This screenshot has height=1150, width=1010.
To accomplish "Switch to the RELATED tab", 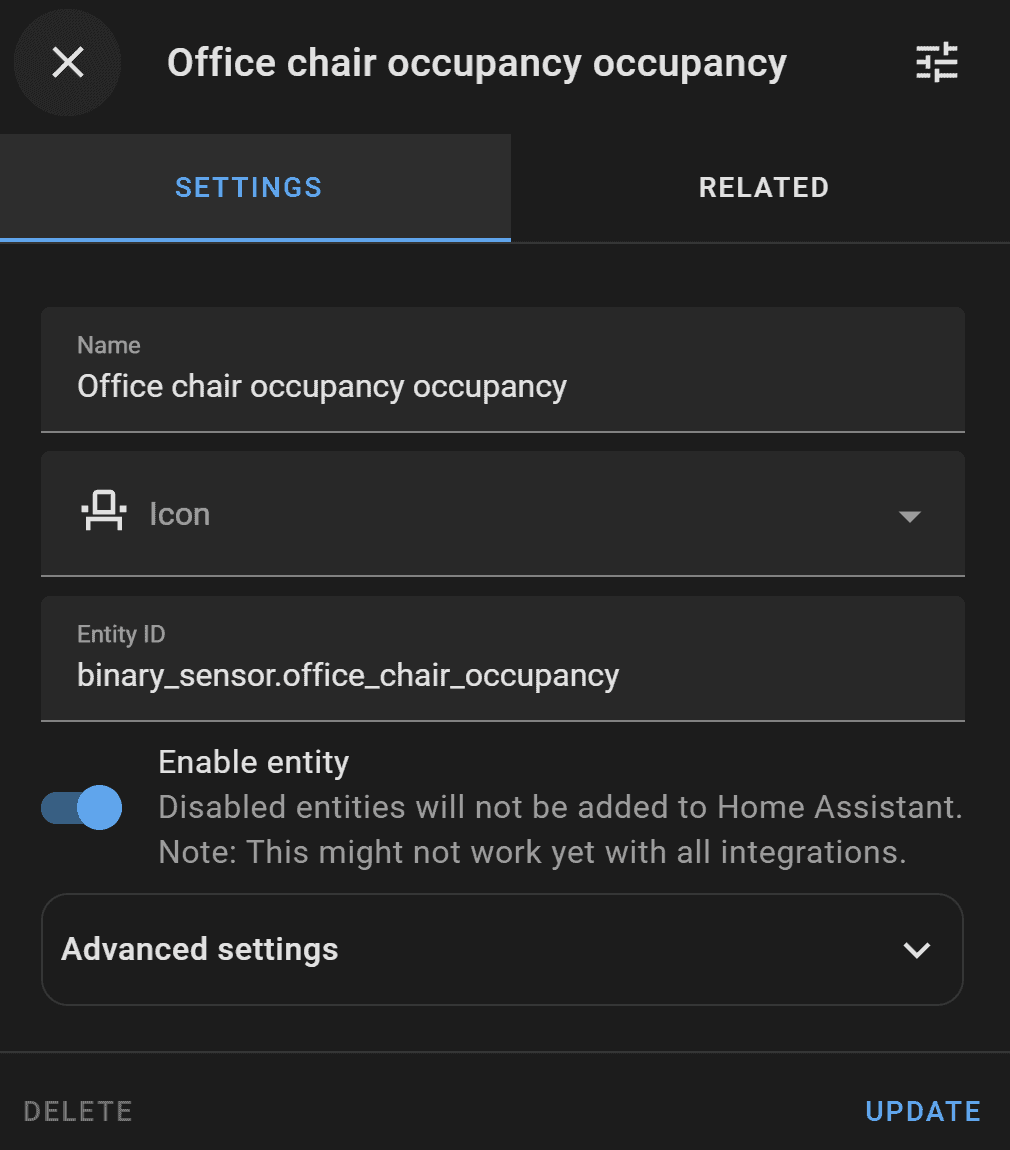I will click(763, 187).
